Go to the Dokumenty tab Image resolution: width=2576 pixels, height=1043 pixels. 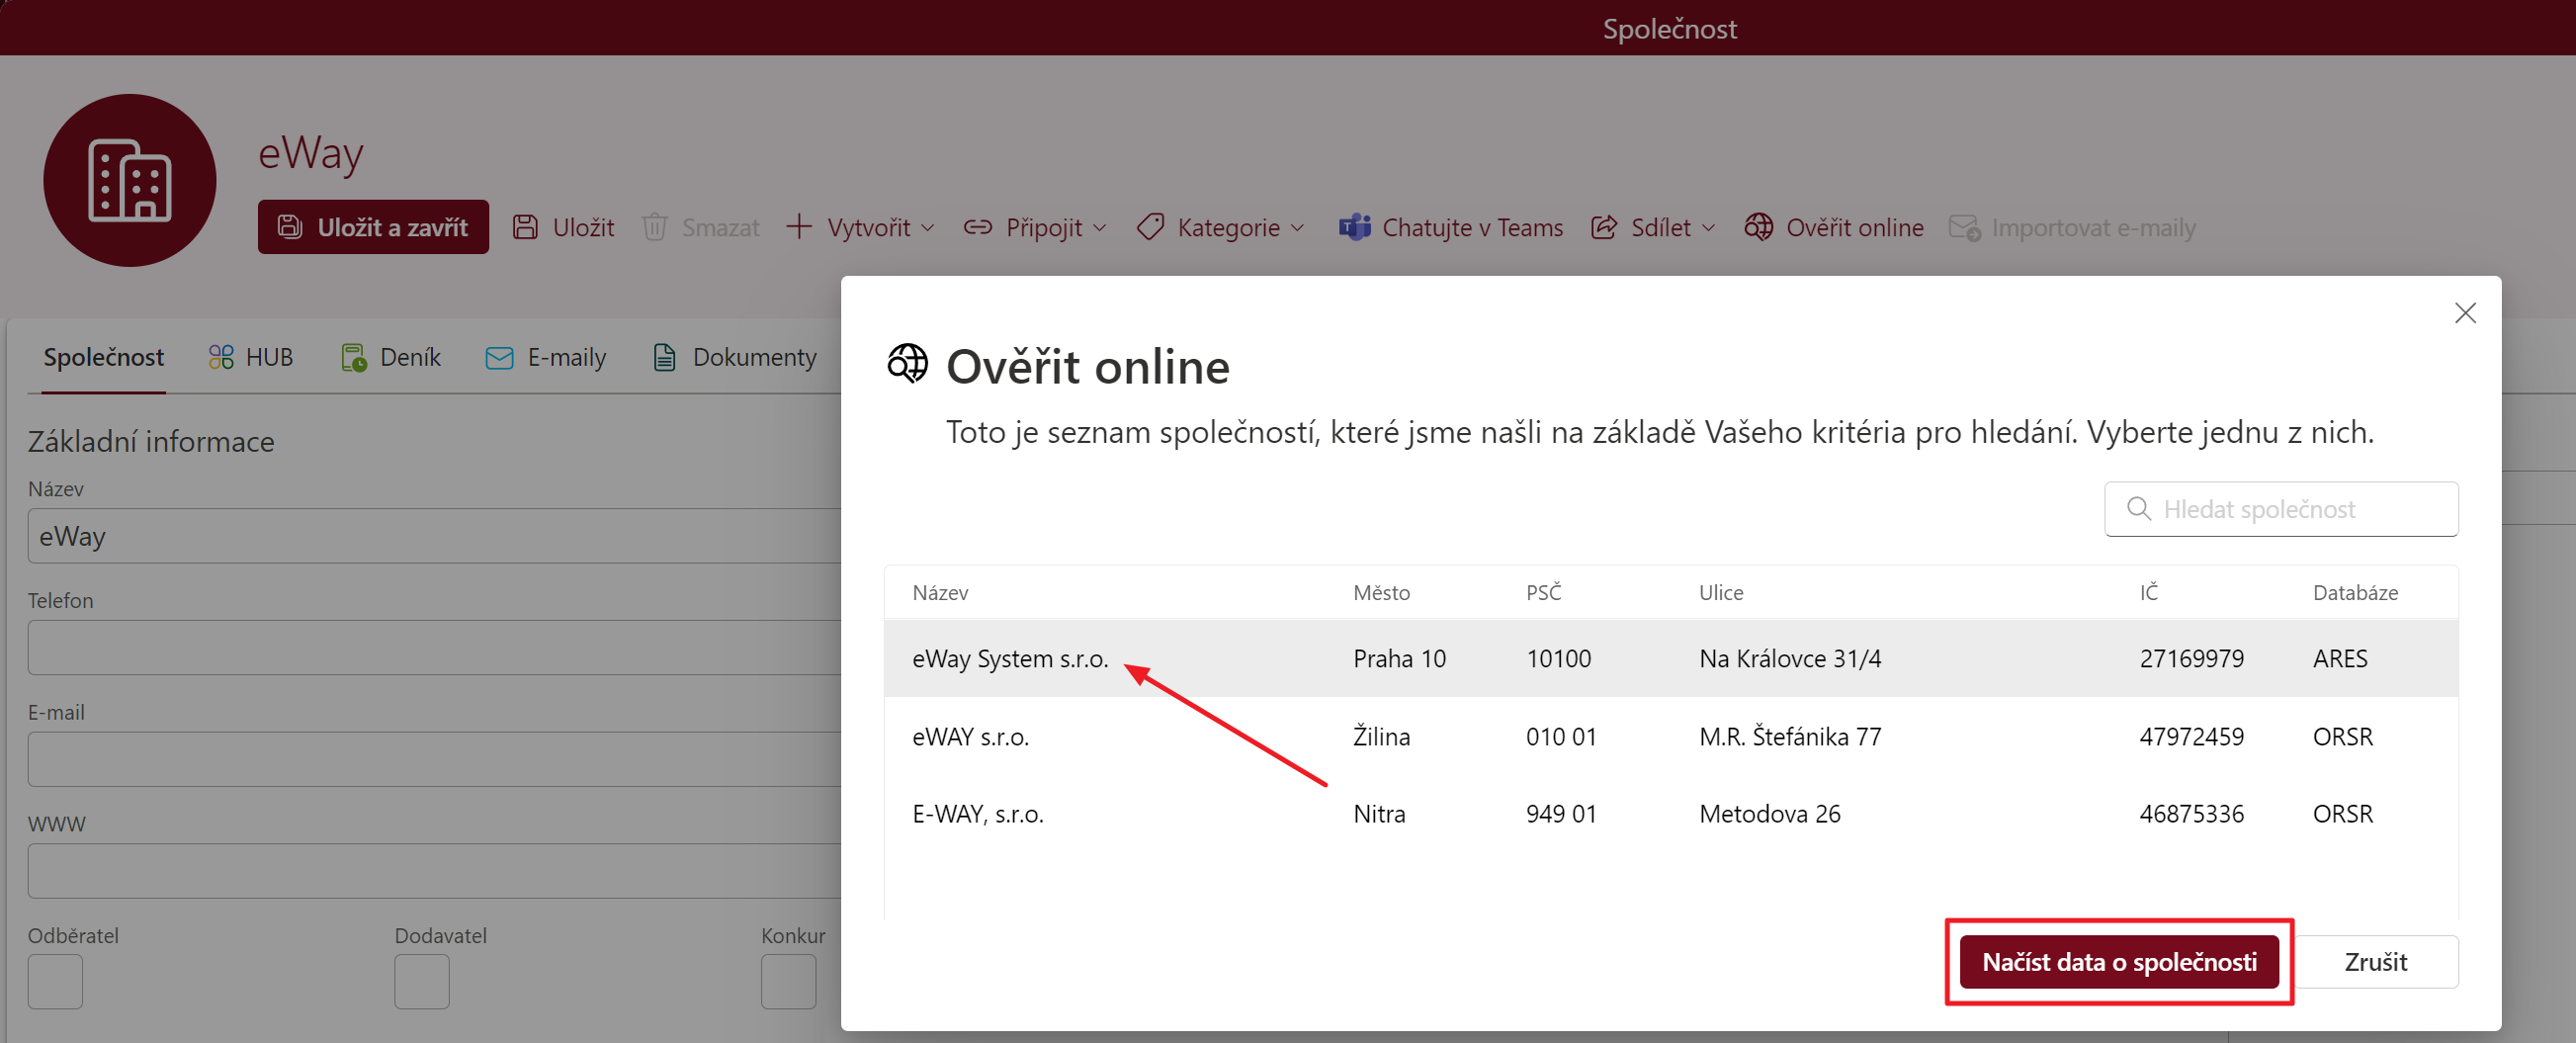coord(734,357)
